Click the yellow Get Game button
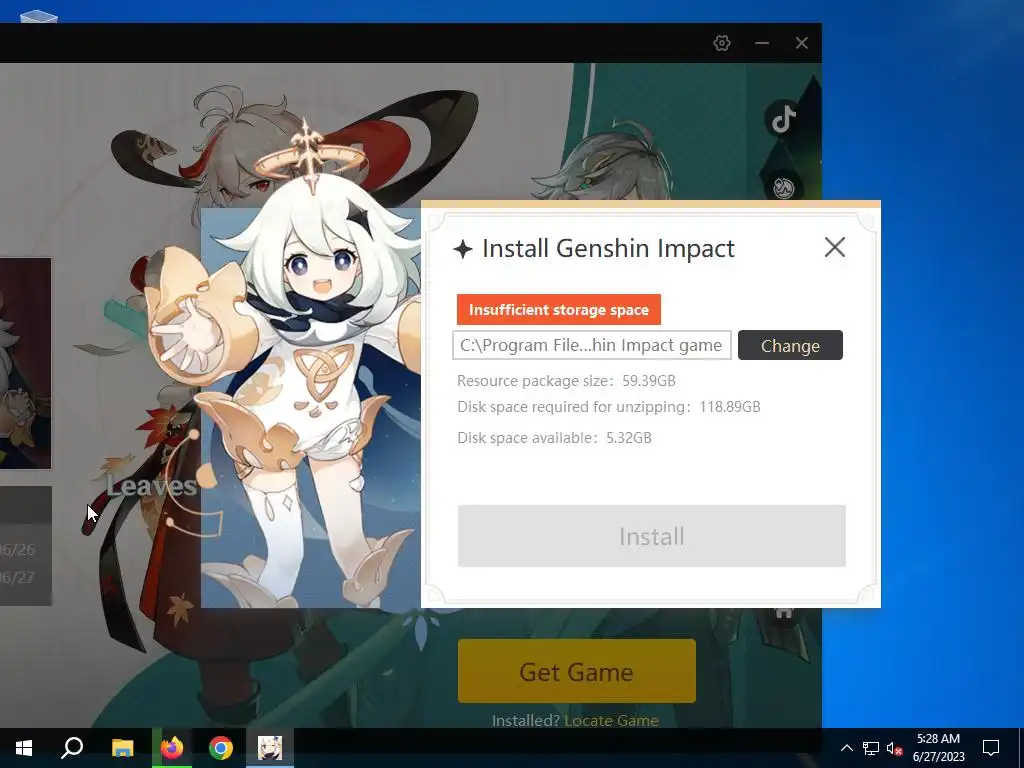Screen dimensions: 1024x768 (x=577, y=671)
